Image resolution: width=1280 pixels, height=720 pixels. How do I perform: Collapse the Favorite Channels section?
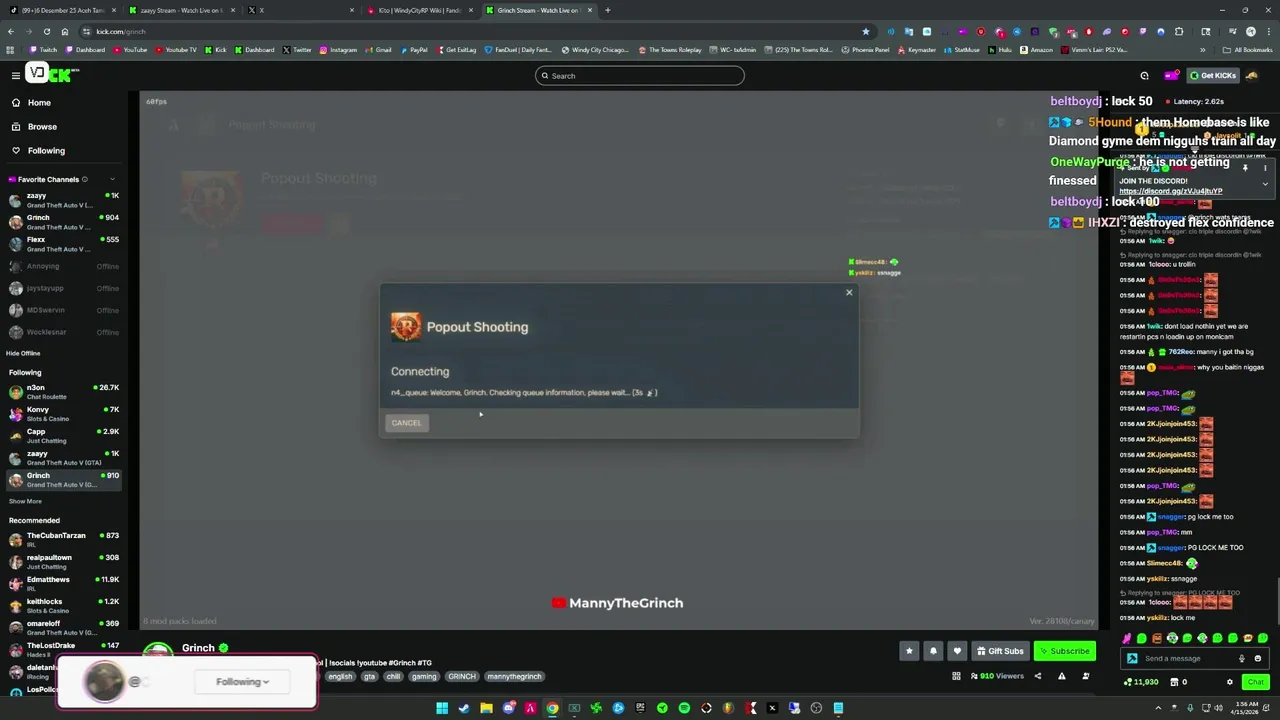coord(112,179)
